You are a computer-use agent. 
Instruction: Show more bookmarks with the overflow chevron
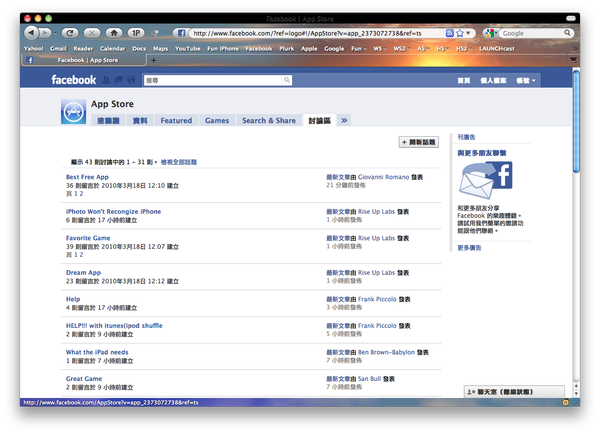pyautogui.click(x=574, y=49)
